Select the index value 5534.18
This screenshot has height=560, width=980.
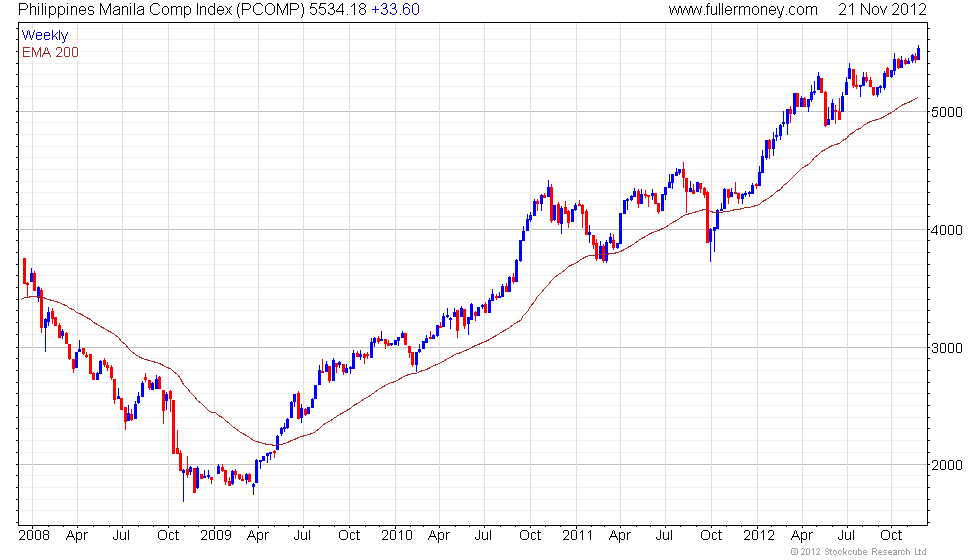338,9
